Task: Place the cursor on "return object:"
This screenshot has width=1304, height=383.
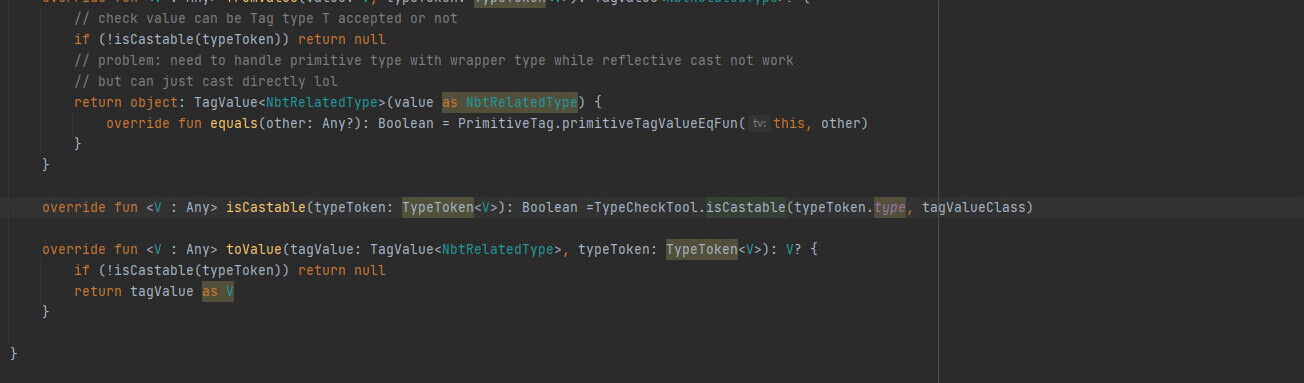Action: (130, 102)
